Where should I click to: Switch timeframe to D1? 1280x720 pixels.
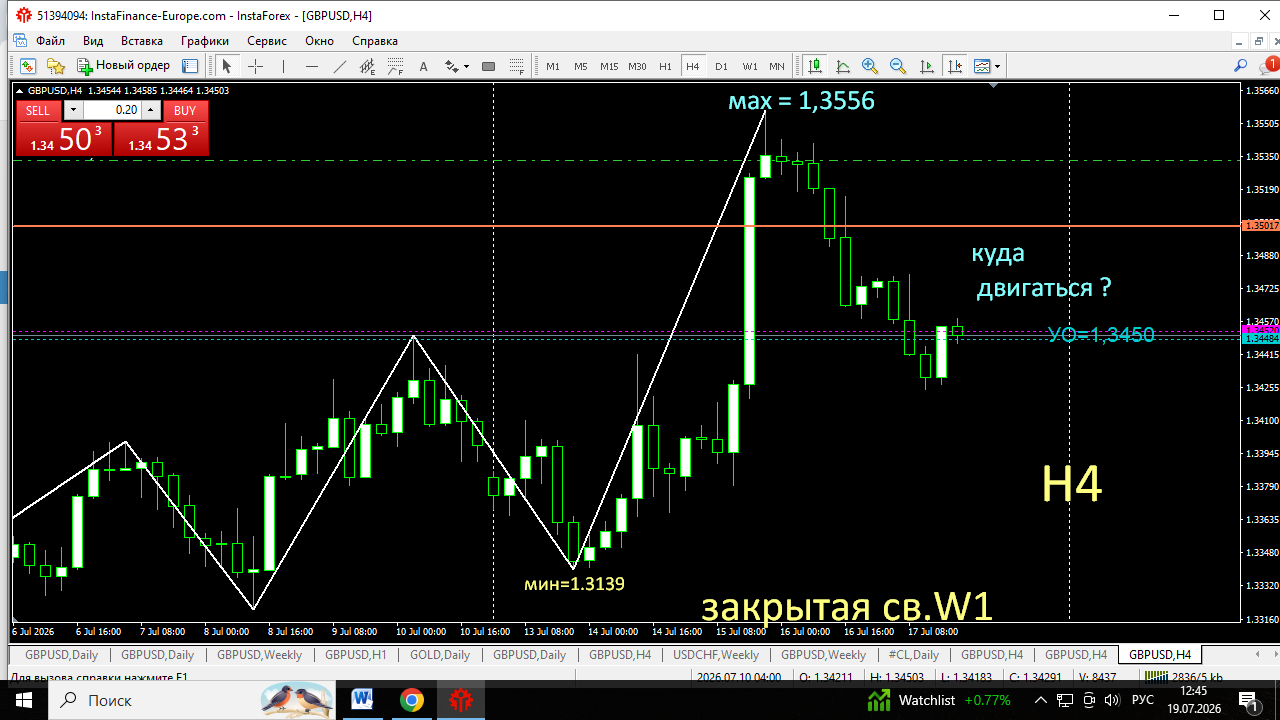point(721,66)
